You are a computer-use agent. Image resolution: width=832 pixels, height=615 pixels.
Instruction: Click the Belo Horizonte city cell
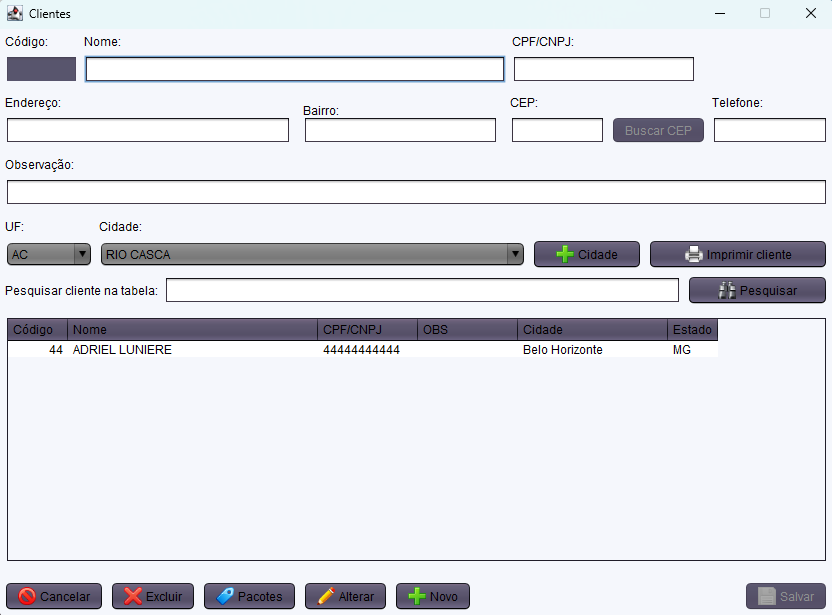(592, 350)
